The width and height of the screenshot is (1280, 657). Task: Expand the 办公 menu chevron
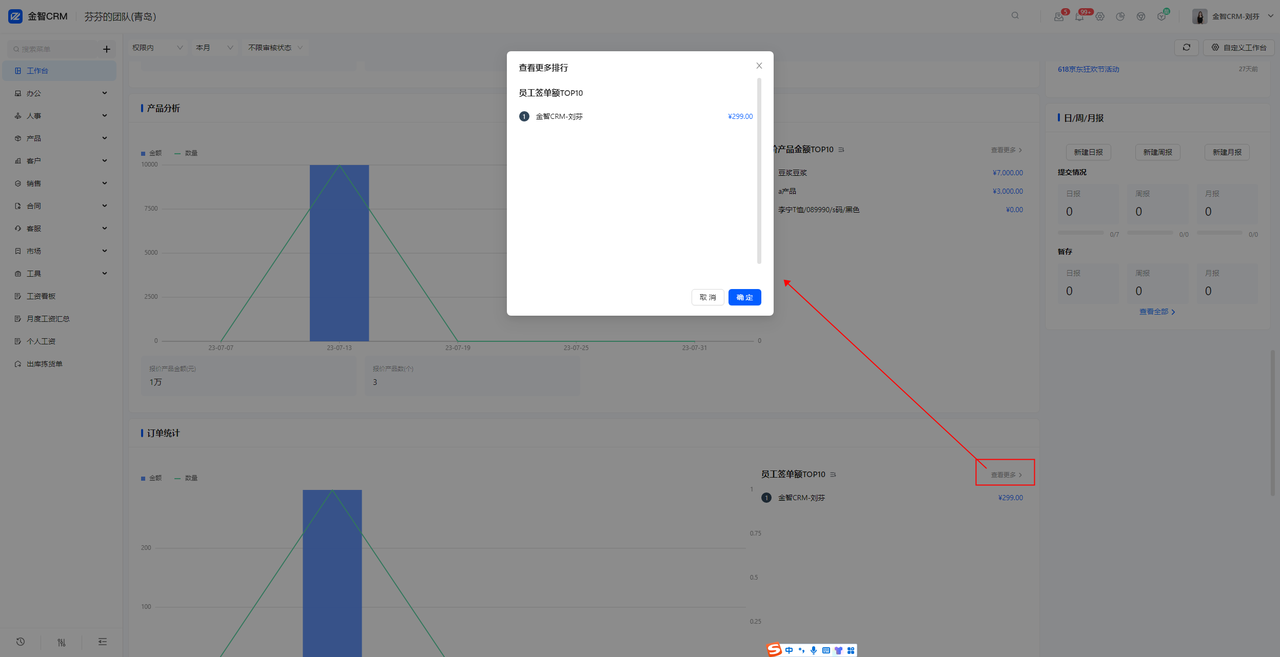(105, 93)
